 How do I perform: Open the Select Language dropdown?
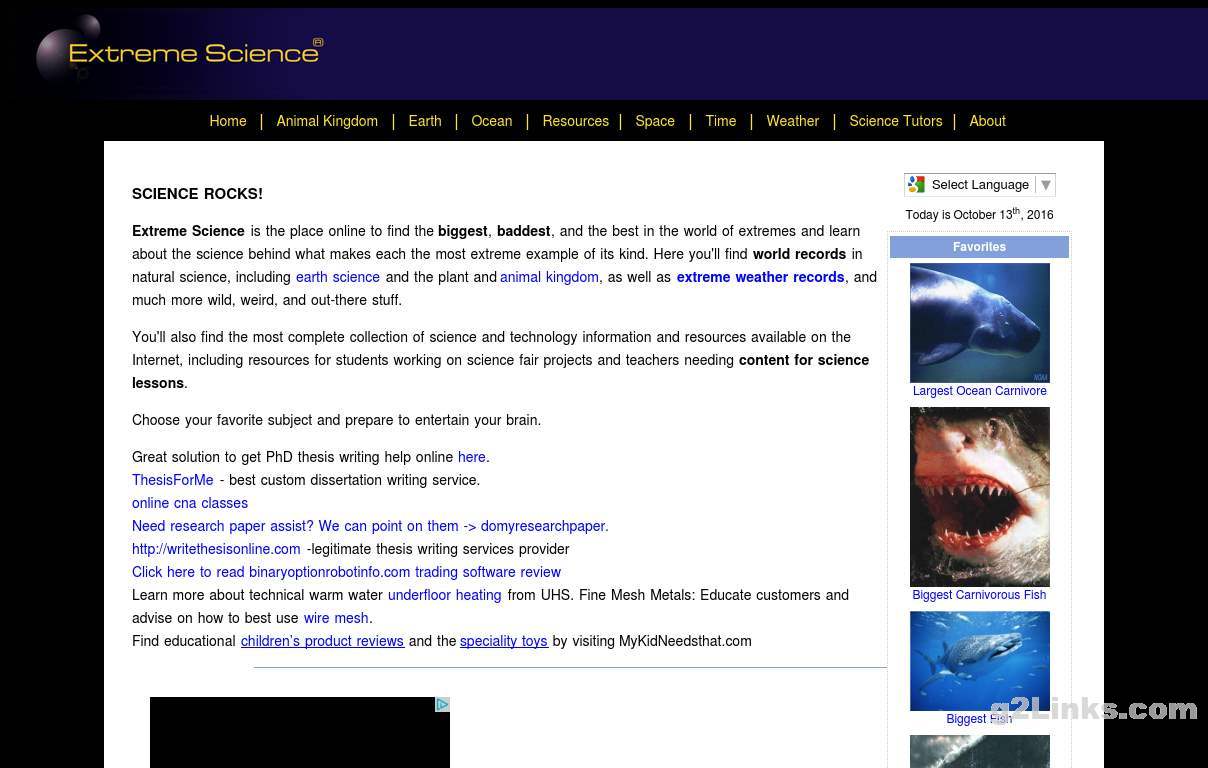(980, 185)
